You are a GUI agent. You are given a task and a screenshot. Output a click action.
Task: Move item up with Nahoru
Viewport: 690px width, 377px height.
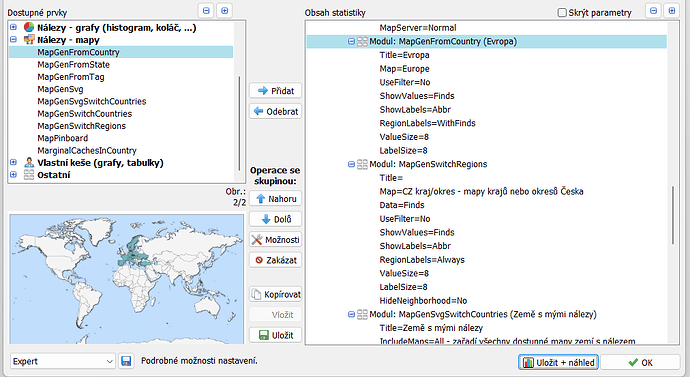tap(275, 198)
